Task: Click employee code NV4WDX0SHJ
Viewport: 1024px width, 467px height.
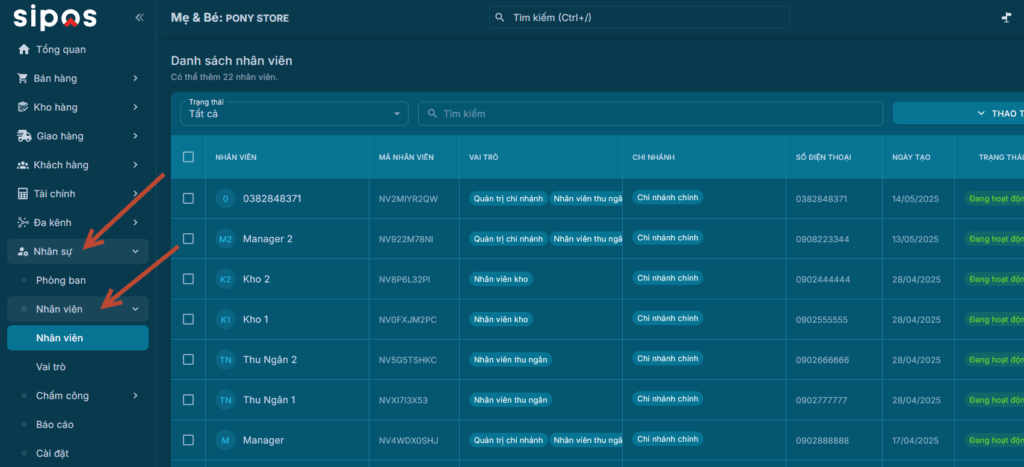Action: pyautogui.click(x=408, y=441)
